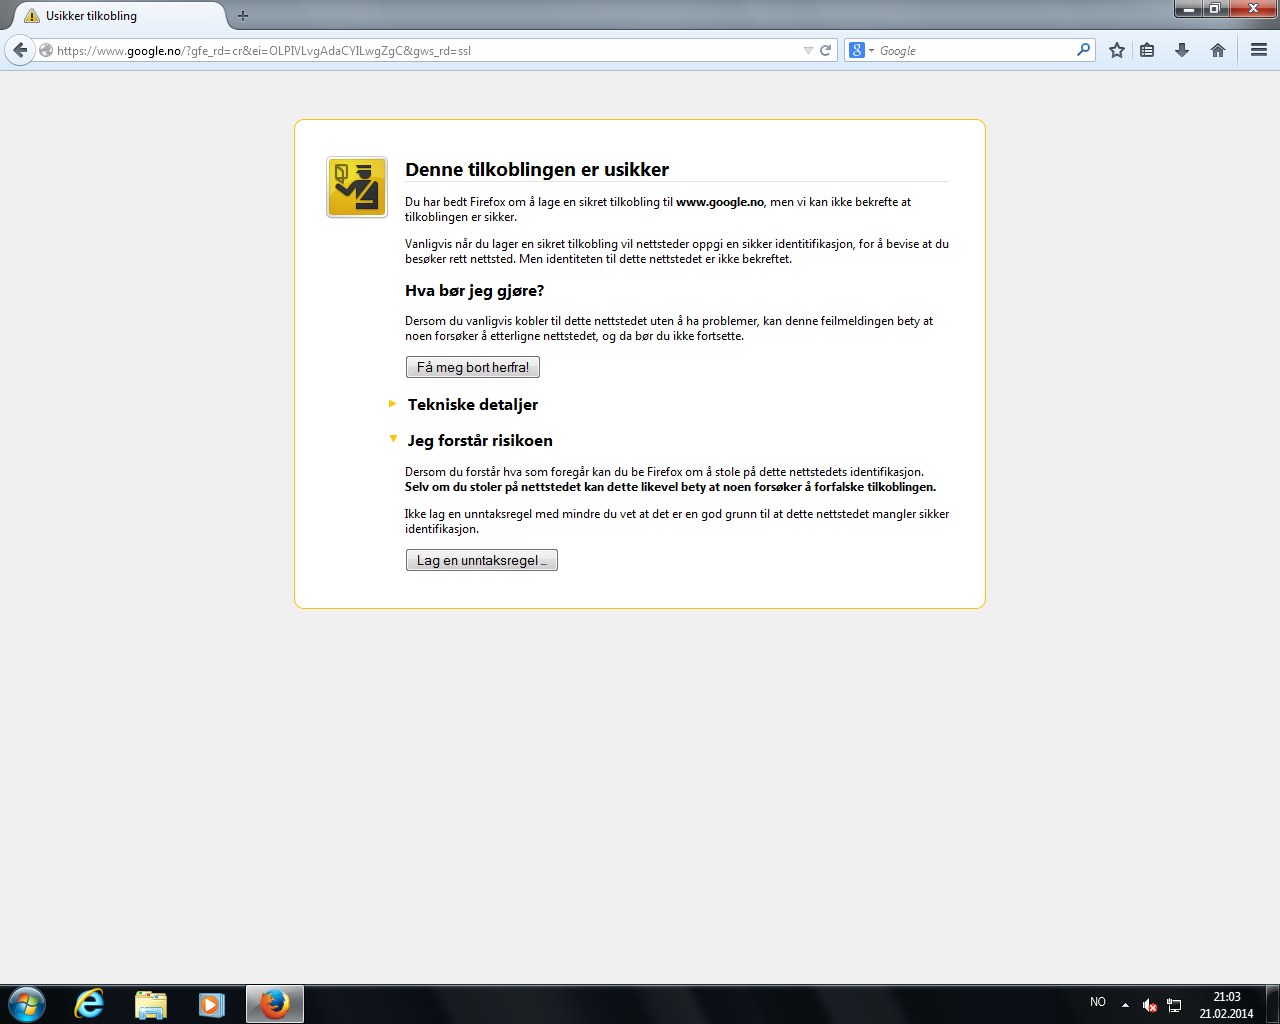Viewport: 1280px width, 1024px height.
Task: Open the Firefox hamburger menu
Action: (1259, 50)
